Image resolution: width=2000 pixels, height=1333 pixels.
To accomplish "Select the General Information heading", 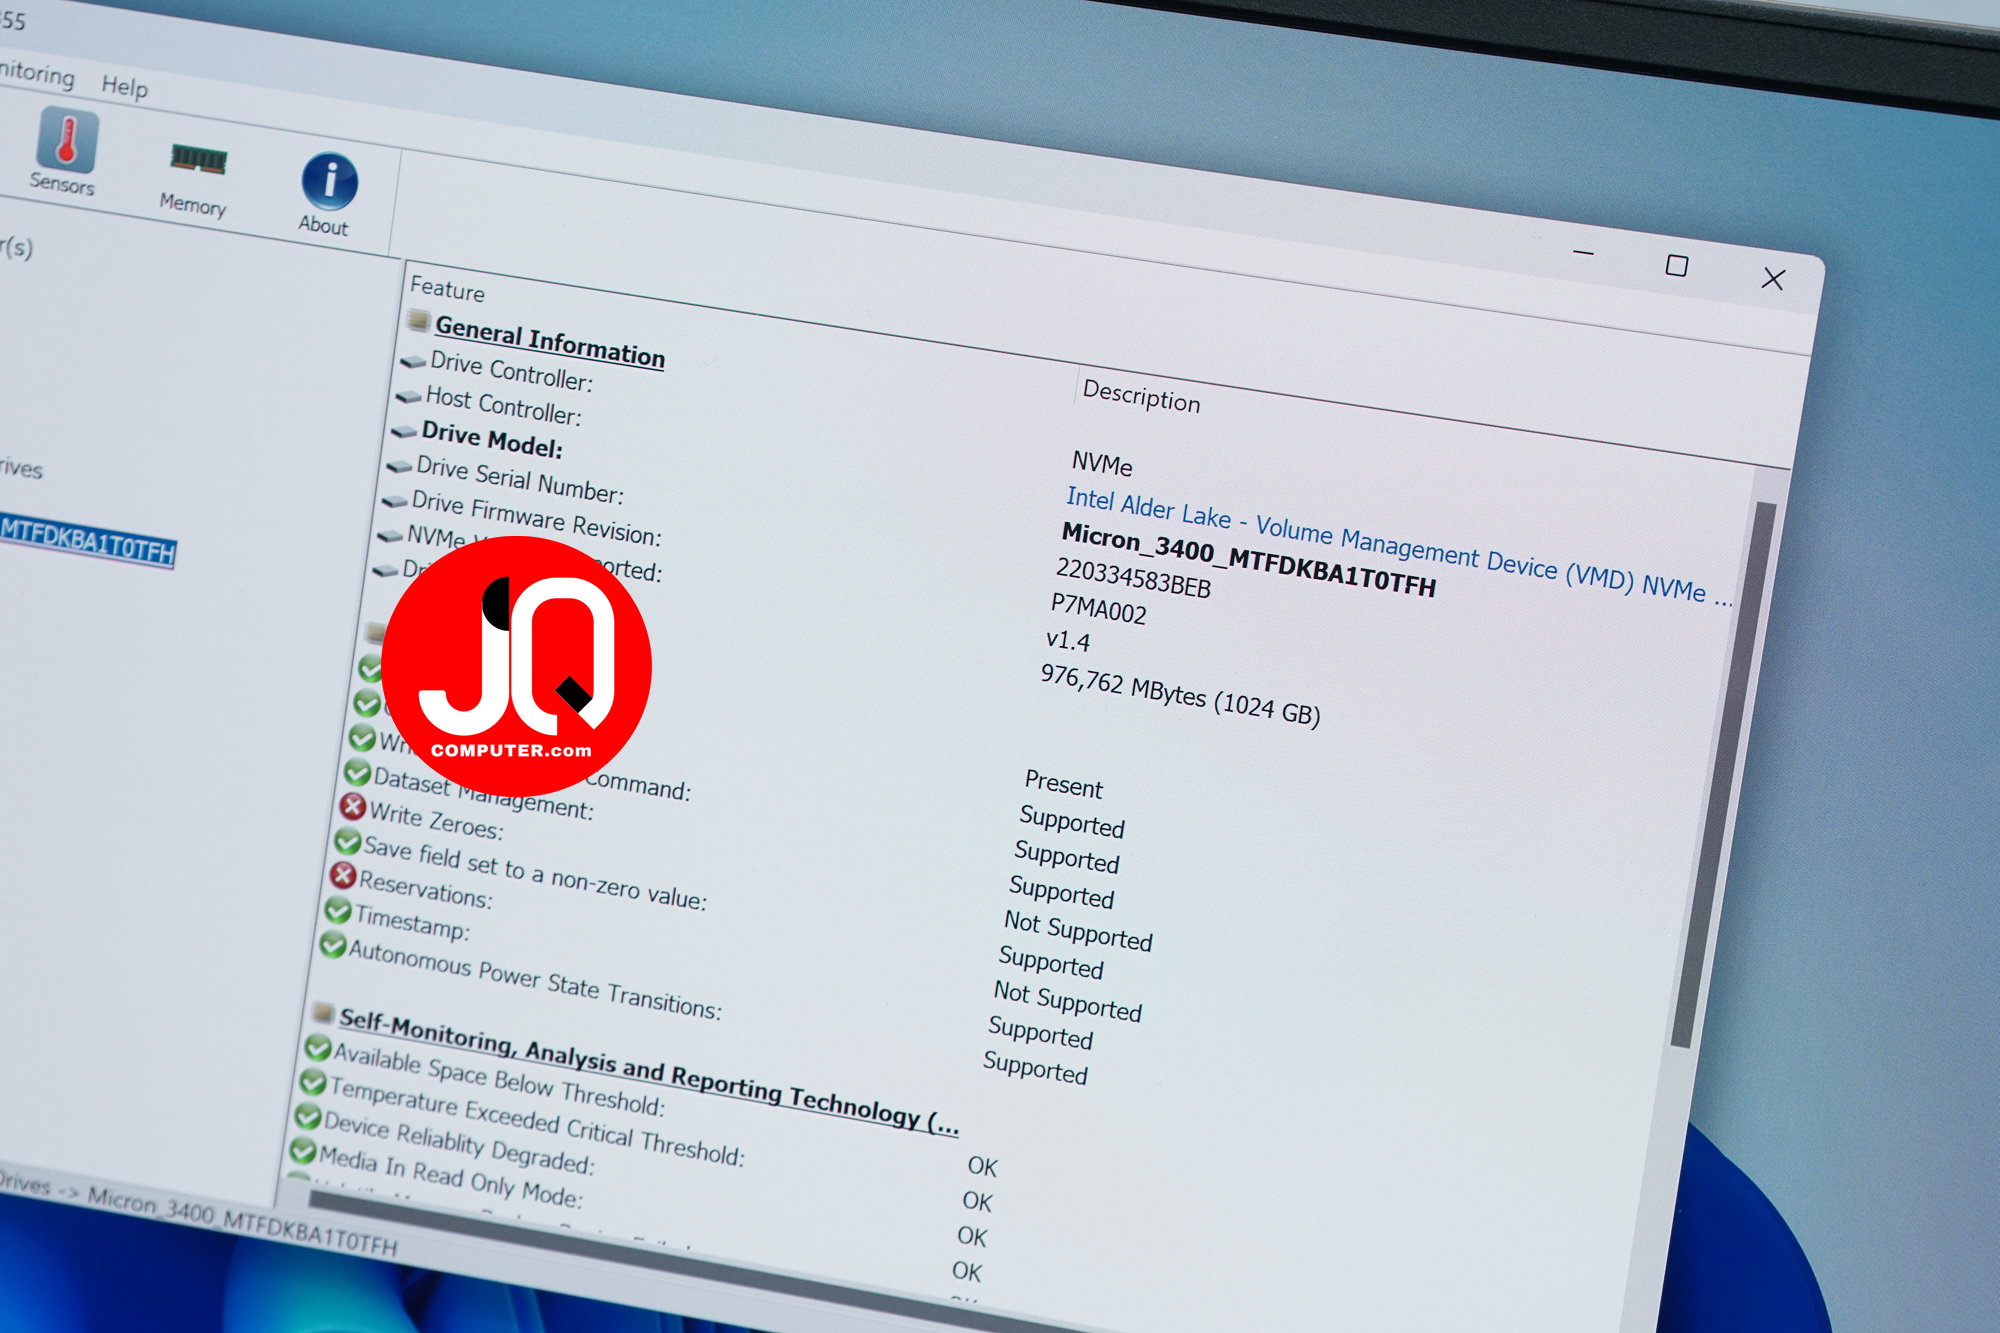I will (550, 342).
